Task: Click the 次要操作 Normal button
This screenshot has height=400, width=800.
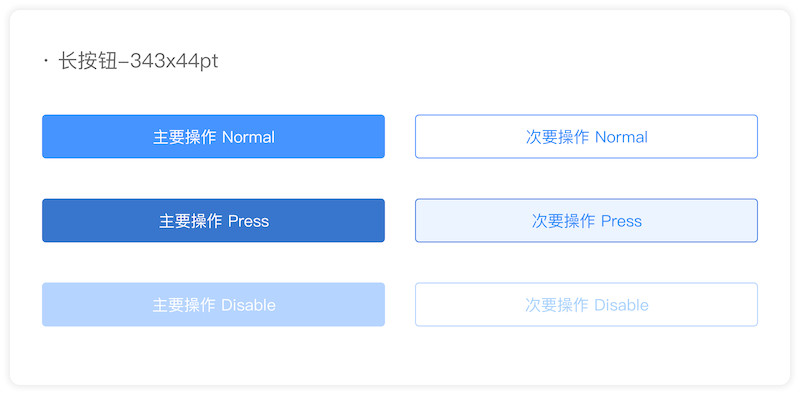Action: pyautogui.click(x=586, y=137)
